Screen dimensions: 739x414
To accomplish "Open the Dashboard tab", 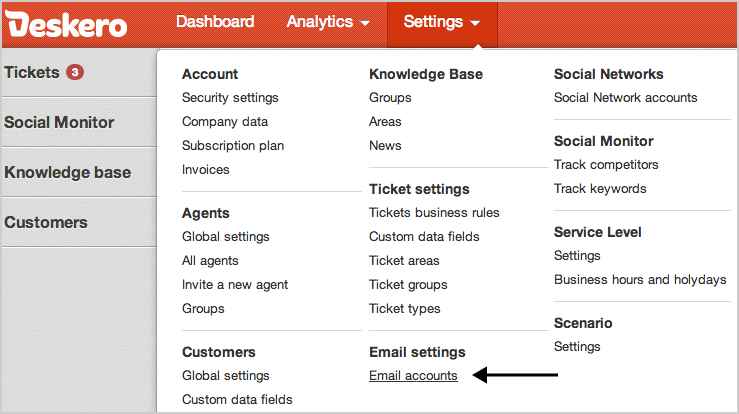I will pos(215,22).
